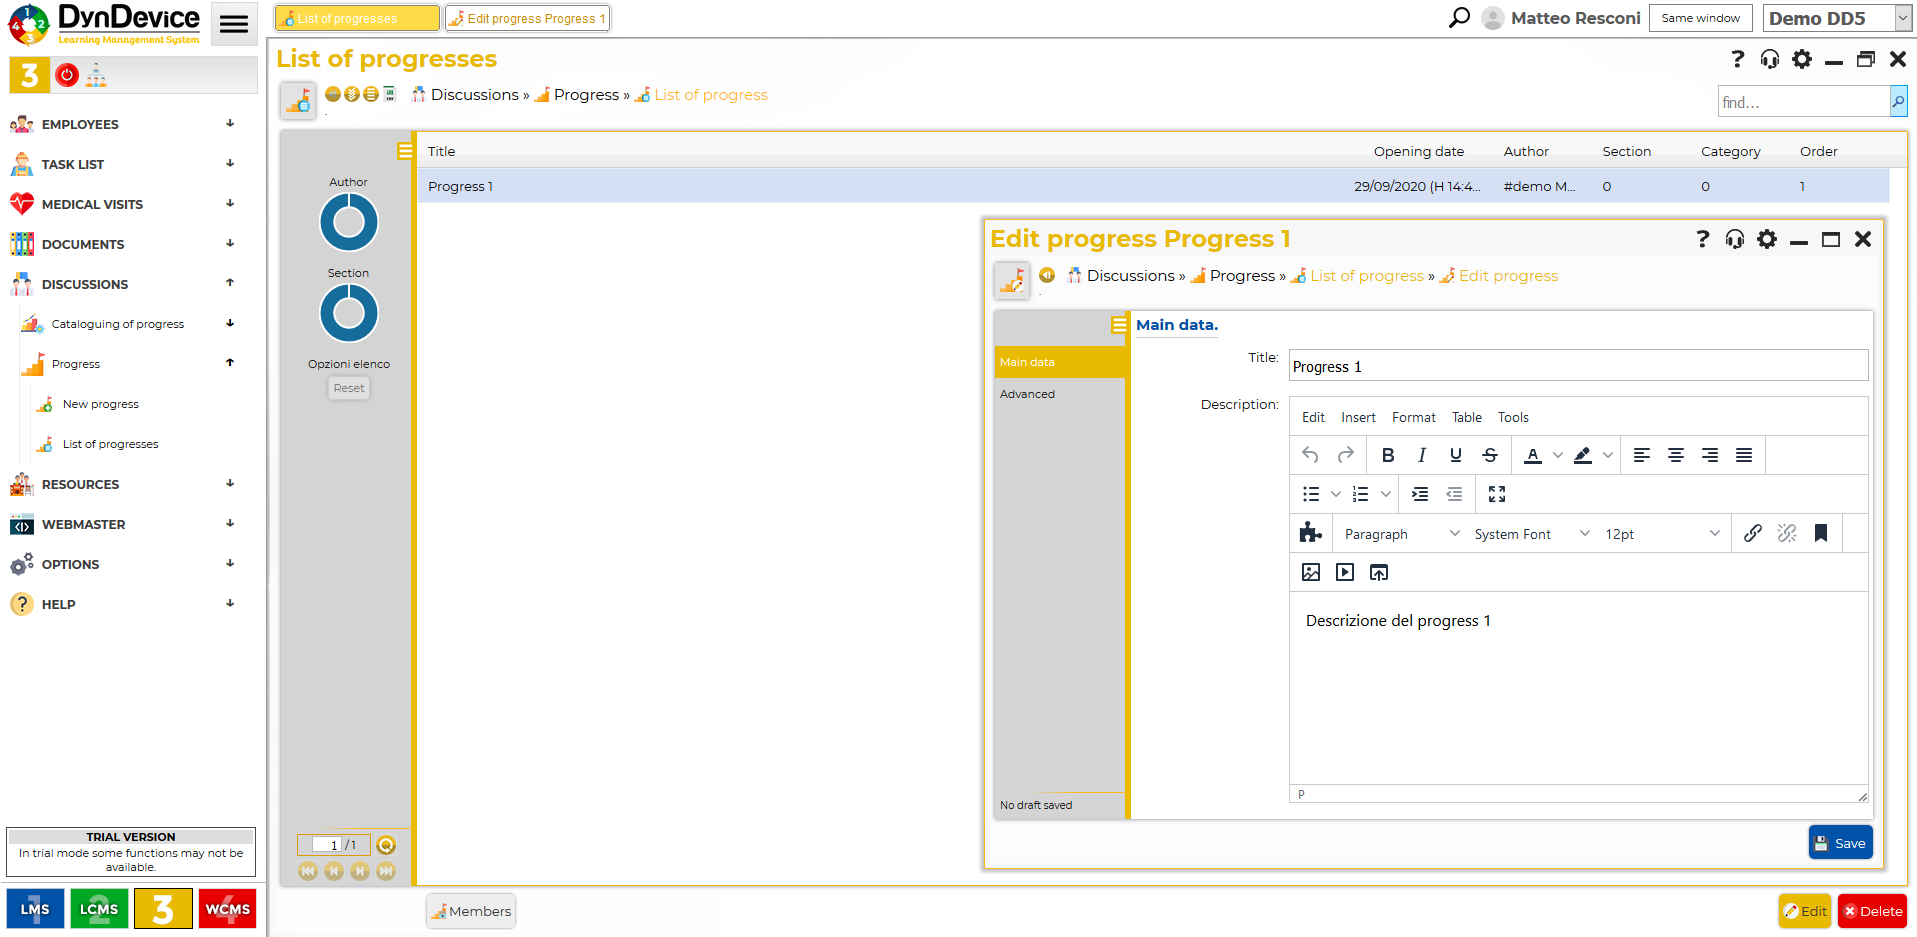This screenshot has height=937, width=1917.
Task: Align description text left
Action: [x=1641, y=455]
